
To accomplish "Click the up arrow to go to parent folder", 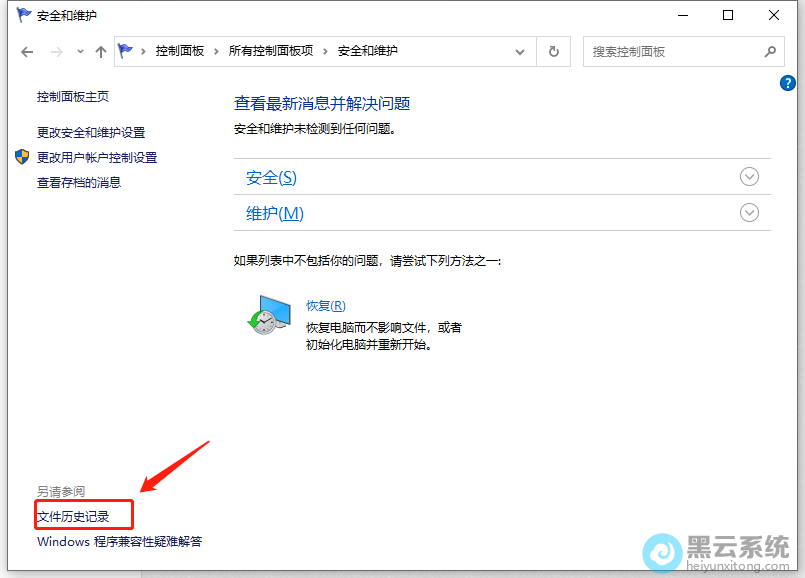I will point(100,51).
